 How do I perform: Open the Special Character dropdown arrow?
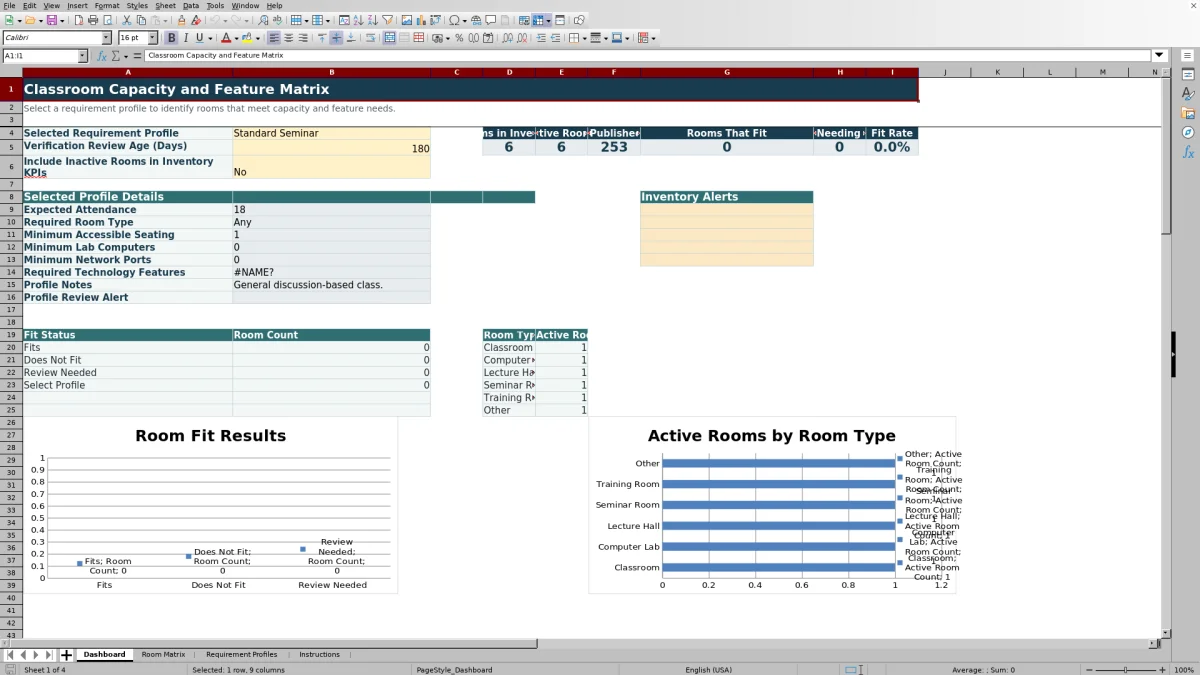(x=465, y=21)
